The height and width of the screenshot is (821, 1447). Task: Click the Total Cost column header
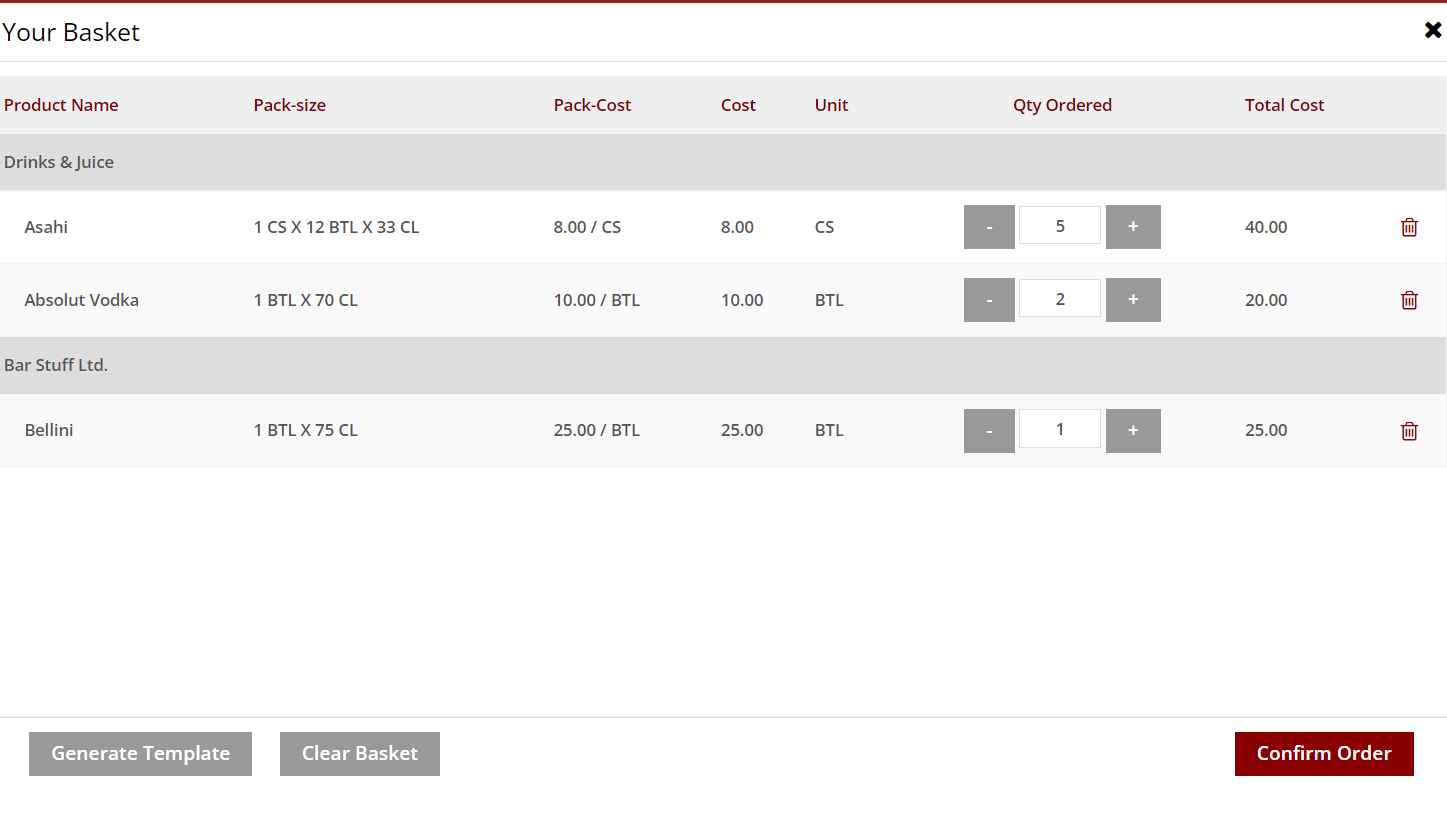(1284, 105)
